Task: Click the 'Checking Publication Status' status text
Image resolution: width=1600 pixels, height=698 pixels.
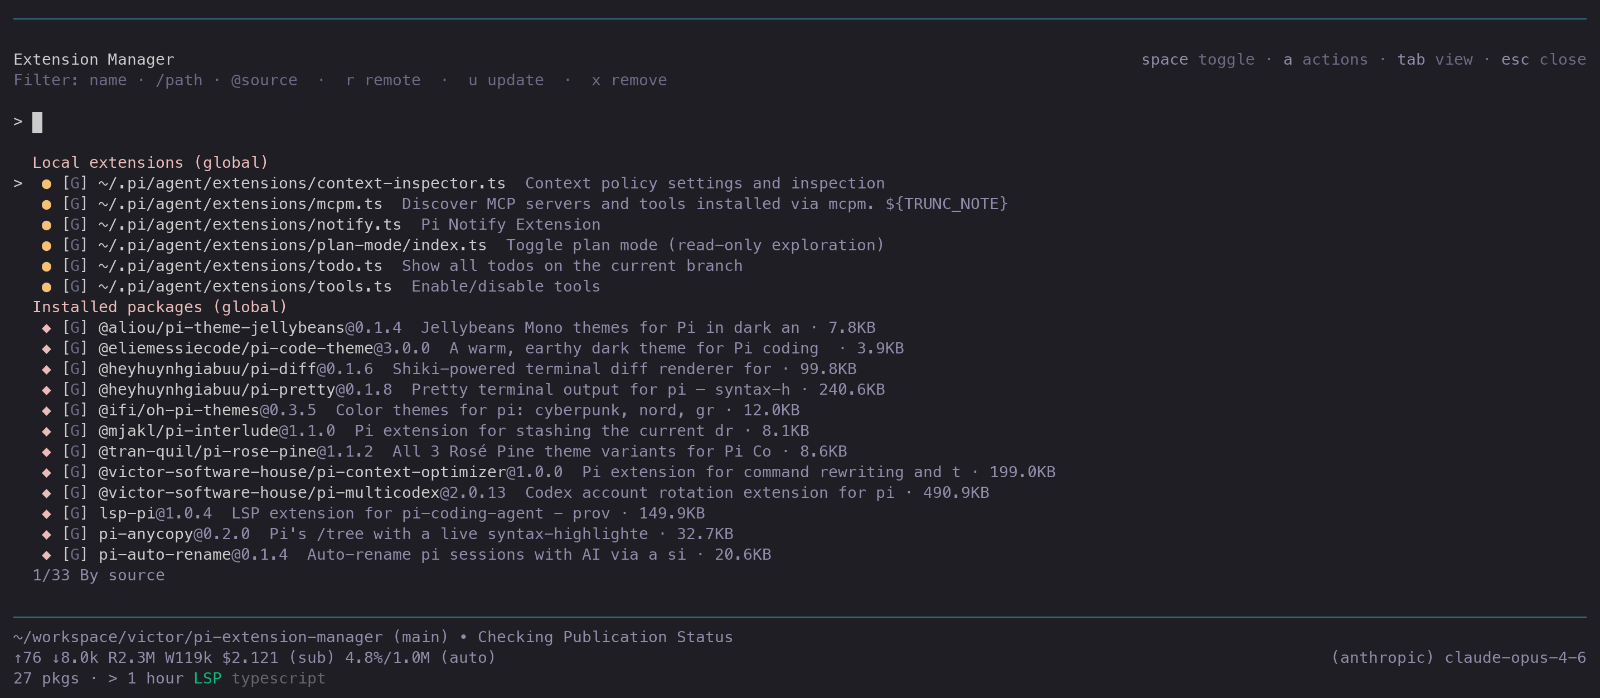Action: point(605,637)
